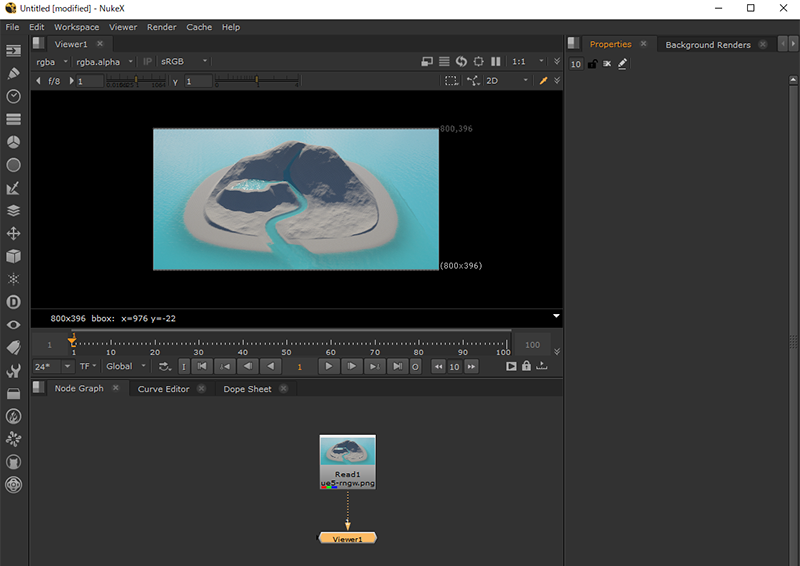The height and width of the screenshot is (566, 800).
Task: Switch to the Curve Editor tab
Action: 163,389
